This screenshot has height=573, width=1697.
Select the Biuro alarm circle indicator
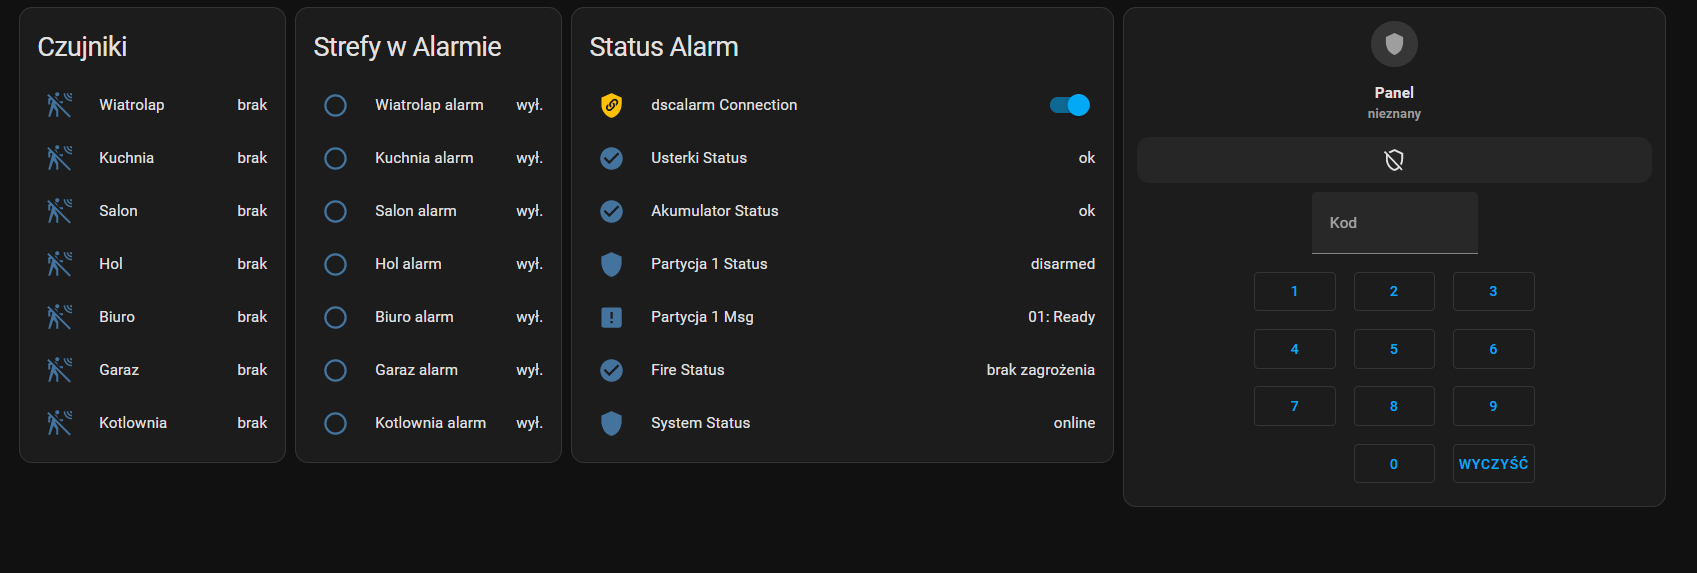335,317
